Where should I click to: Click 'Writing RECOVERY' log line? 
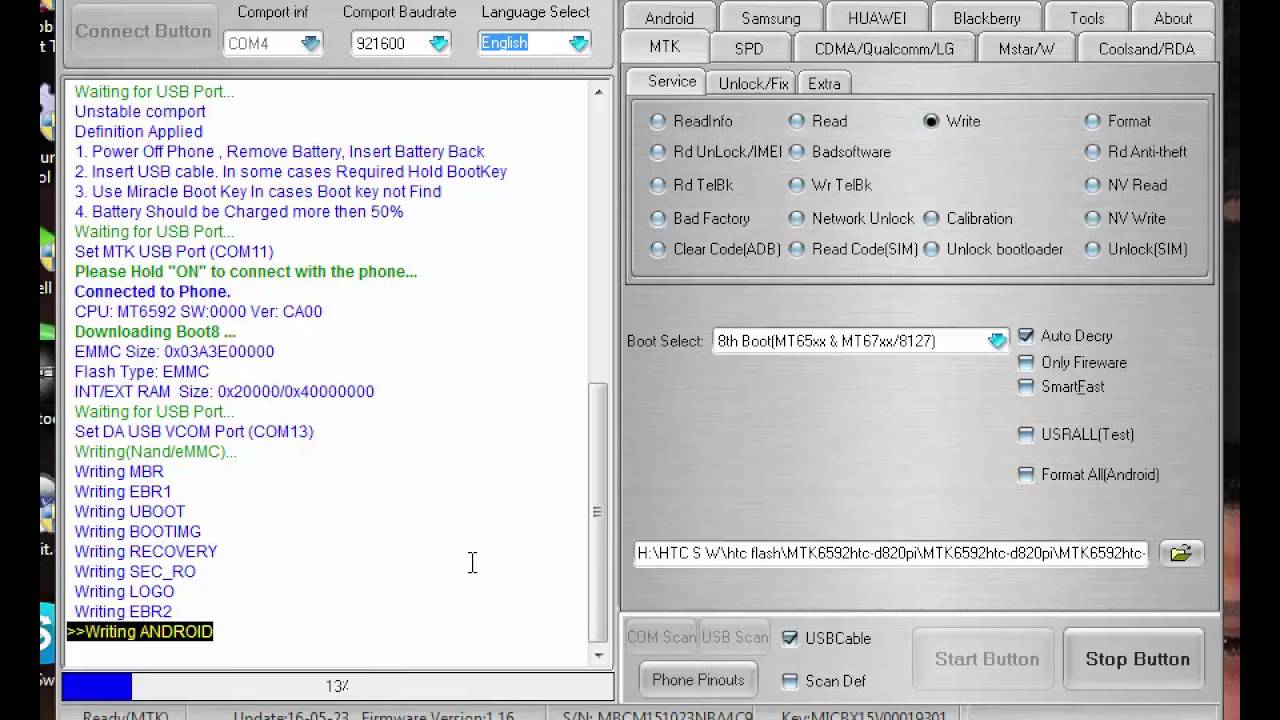pyautogui.click(x=146, y=551)
